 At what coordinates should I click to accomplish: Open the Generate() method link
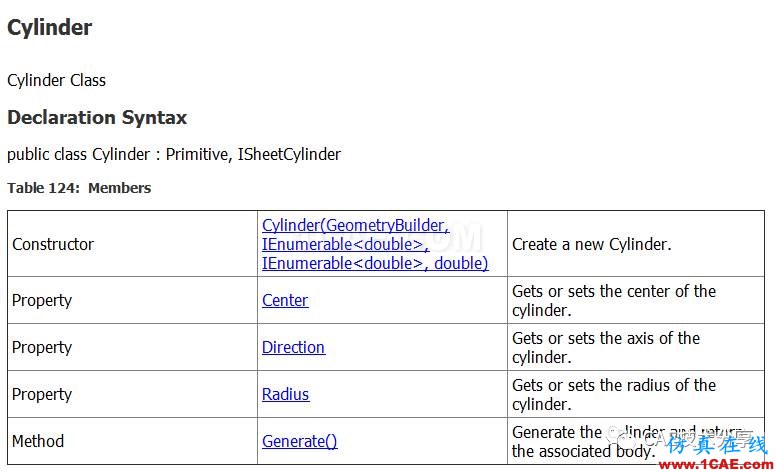tap(300, 441)
